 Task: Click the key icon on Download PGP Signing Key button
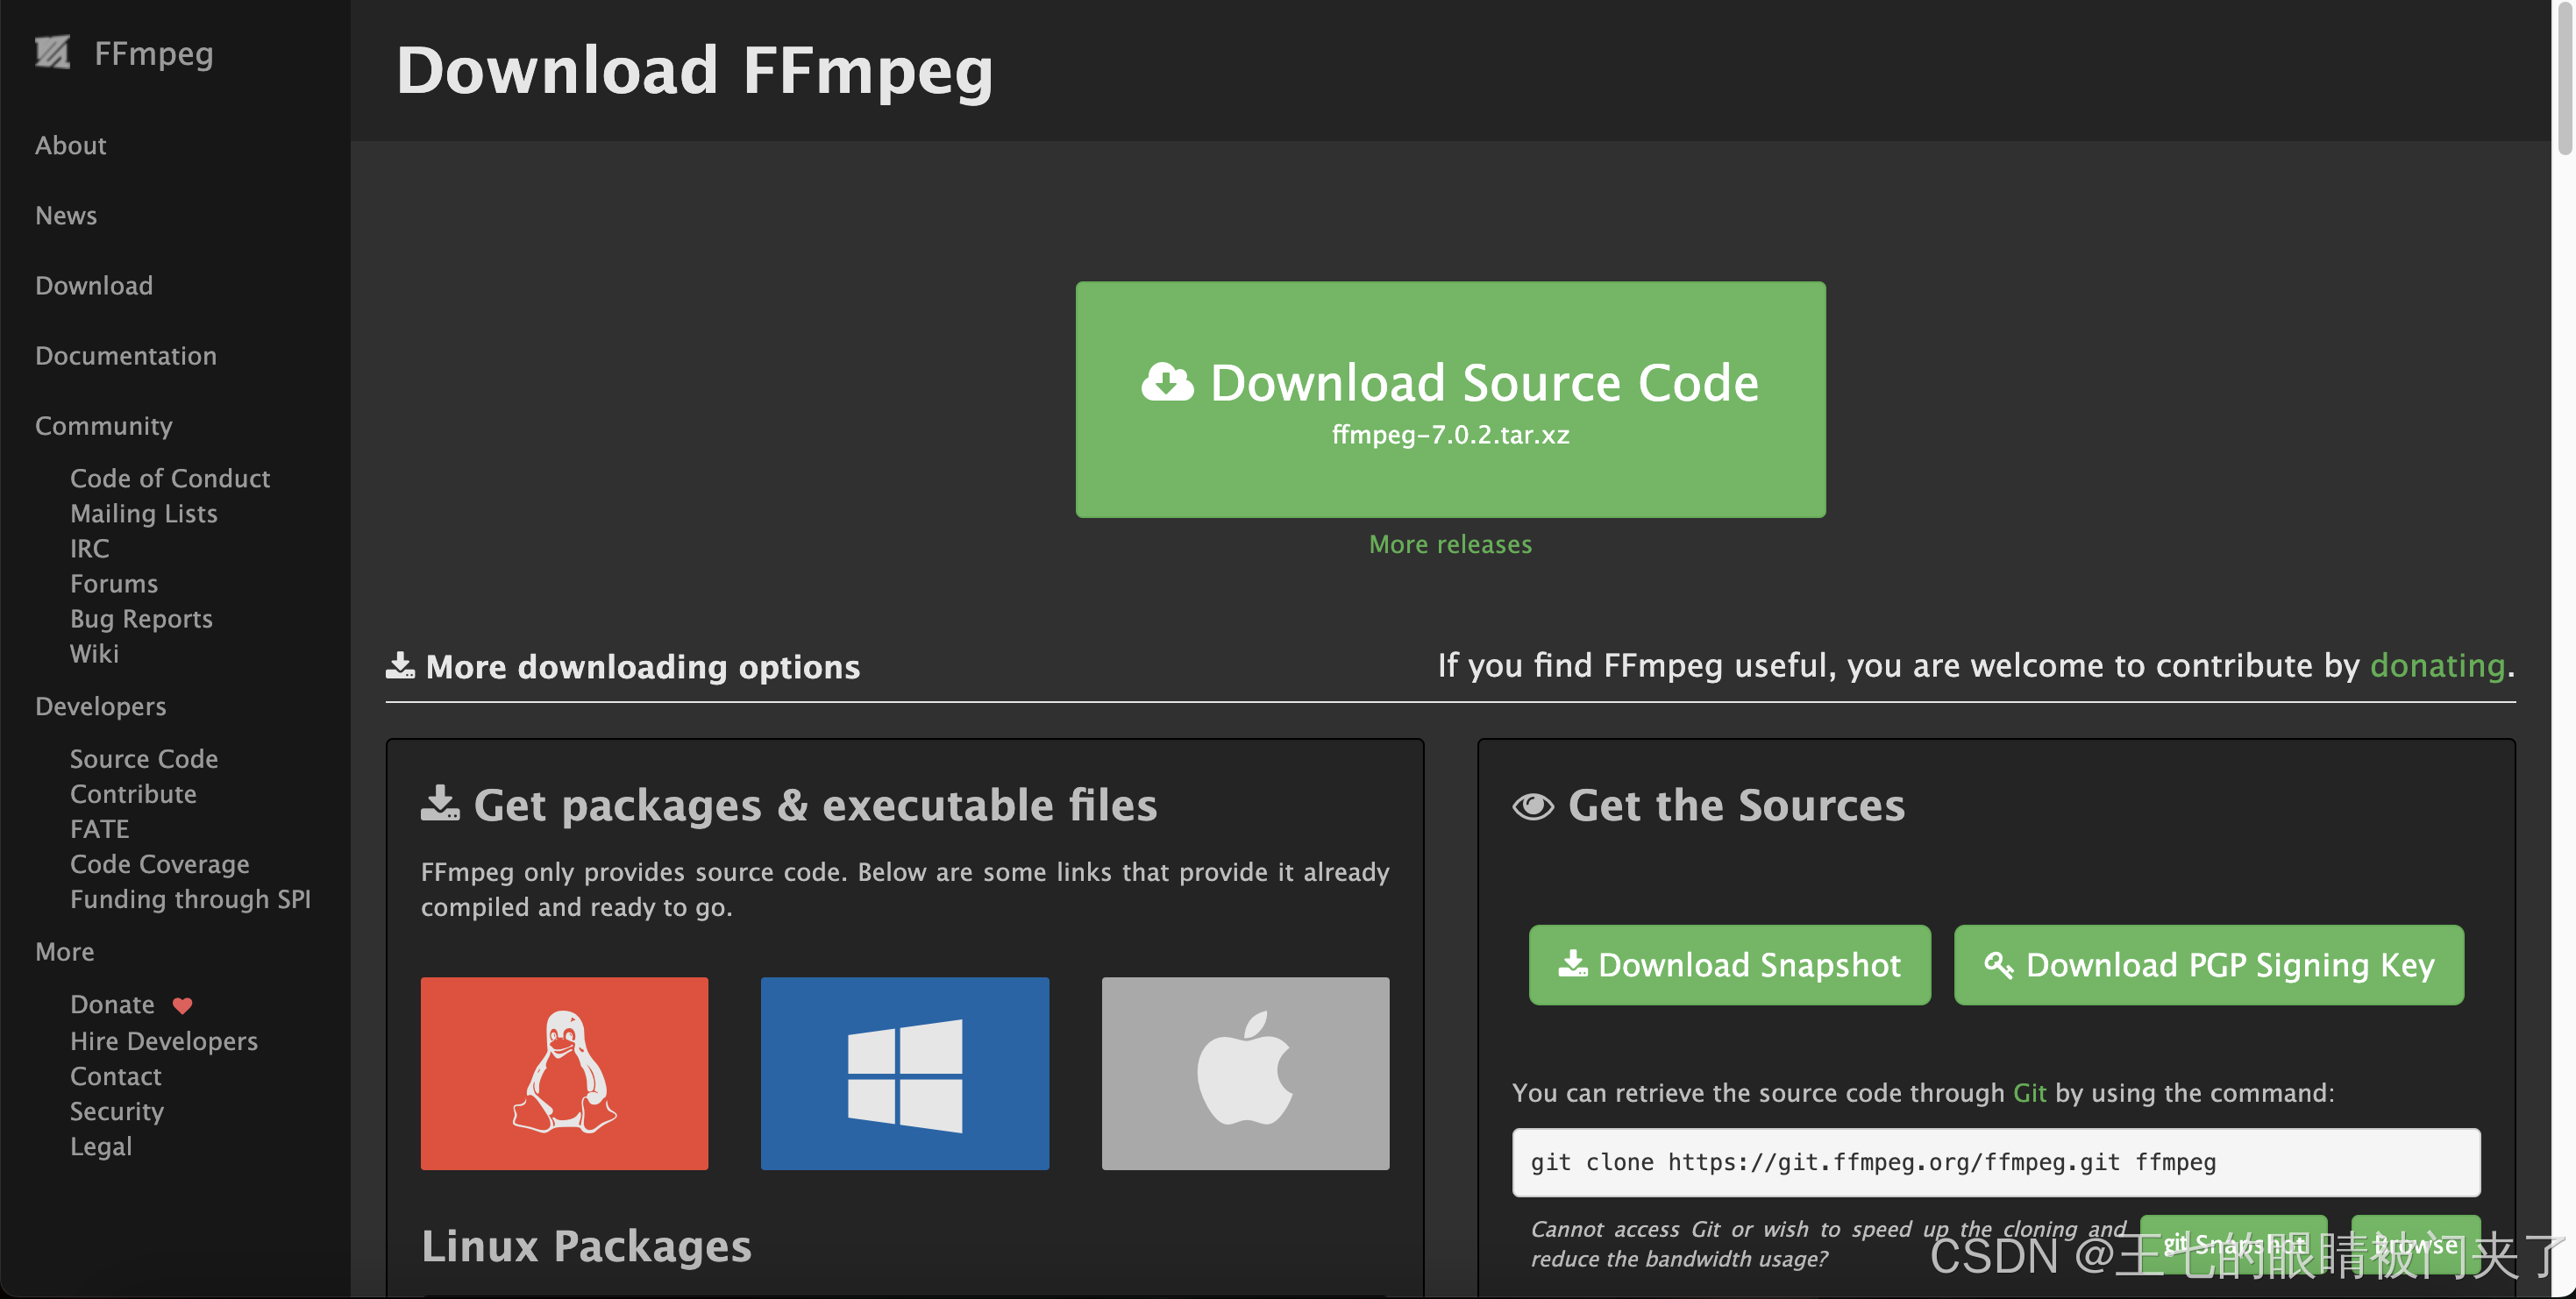(2001, 965)
